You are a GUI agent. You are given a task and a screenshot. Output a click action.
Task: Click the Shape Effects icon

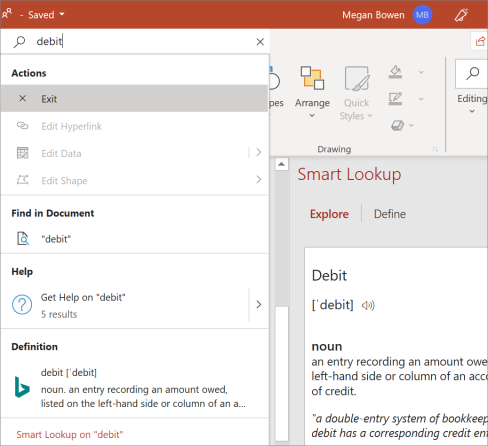pyautogui.click(x=397, y=125)
